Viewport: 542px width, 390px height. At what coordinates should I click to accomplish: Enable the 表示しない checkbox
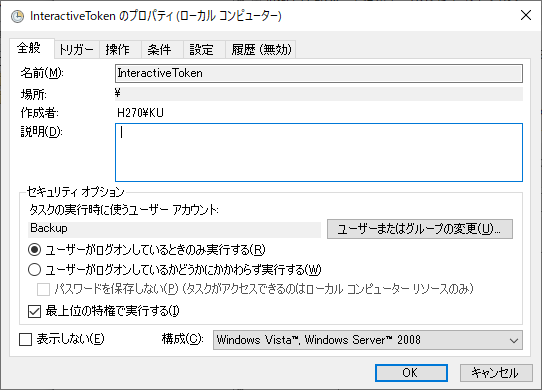click(x=26, y=340)
